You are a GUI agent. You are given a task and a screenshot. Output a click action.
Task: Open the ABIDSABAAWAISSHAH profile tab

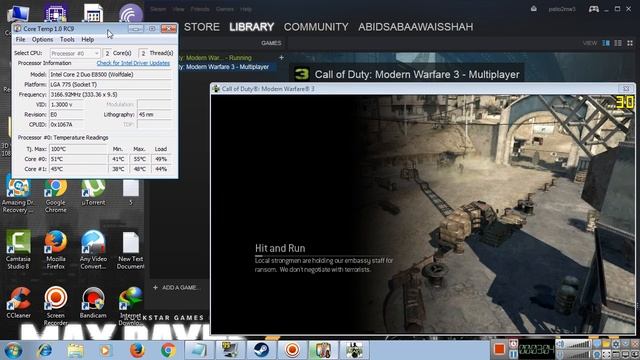coord(416,27)
